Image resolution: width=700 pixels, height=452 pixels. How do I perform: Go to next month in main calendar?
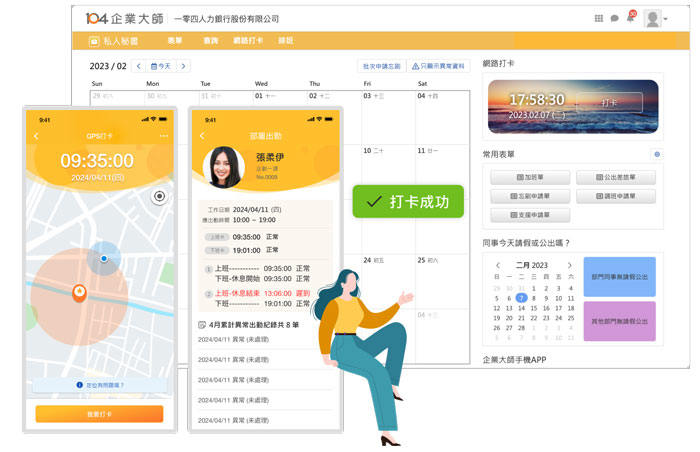click(183, 66)
